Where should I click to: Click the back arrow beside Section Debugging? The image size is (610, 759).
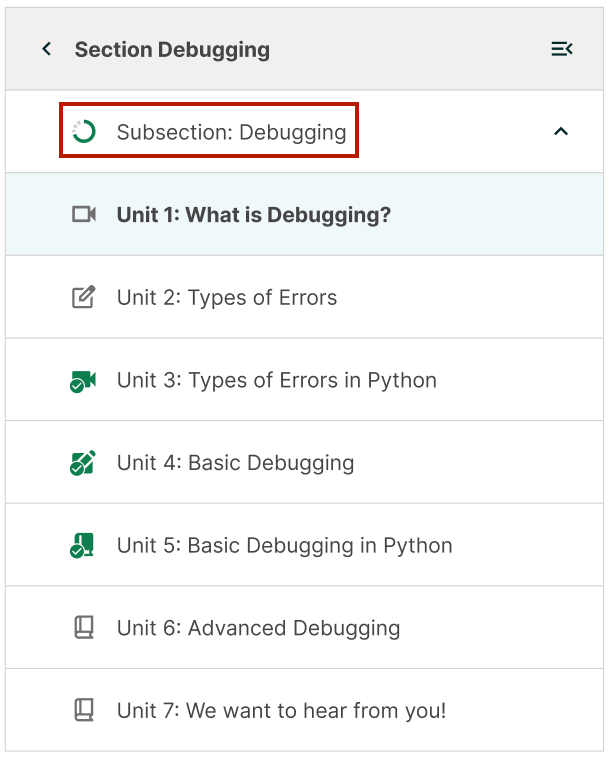(46, 49)
